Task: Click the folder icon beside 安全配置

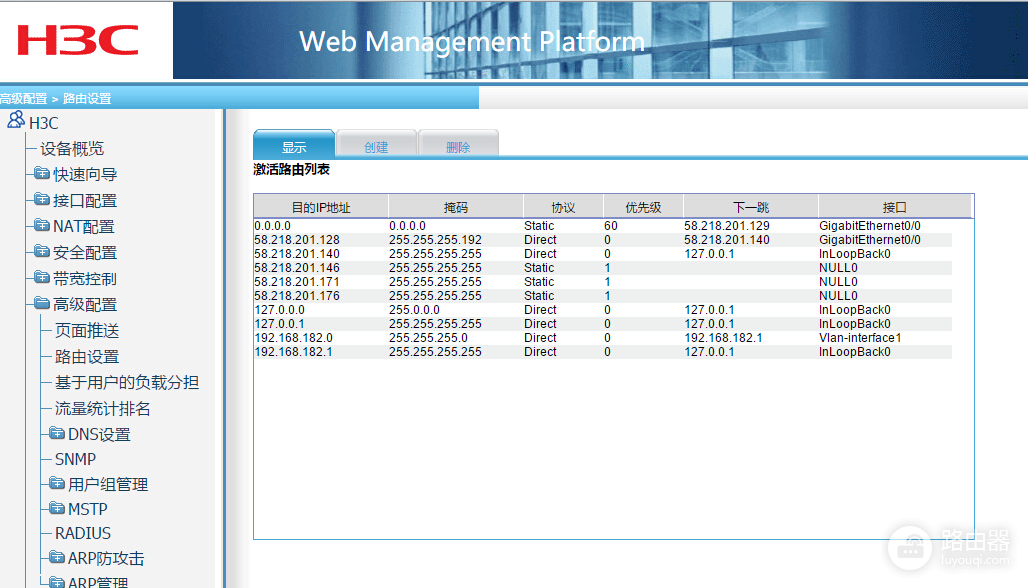Action: click(x=42, y=252)
